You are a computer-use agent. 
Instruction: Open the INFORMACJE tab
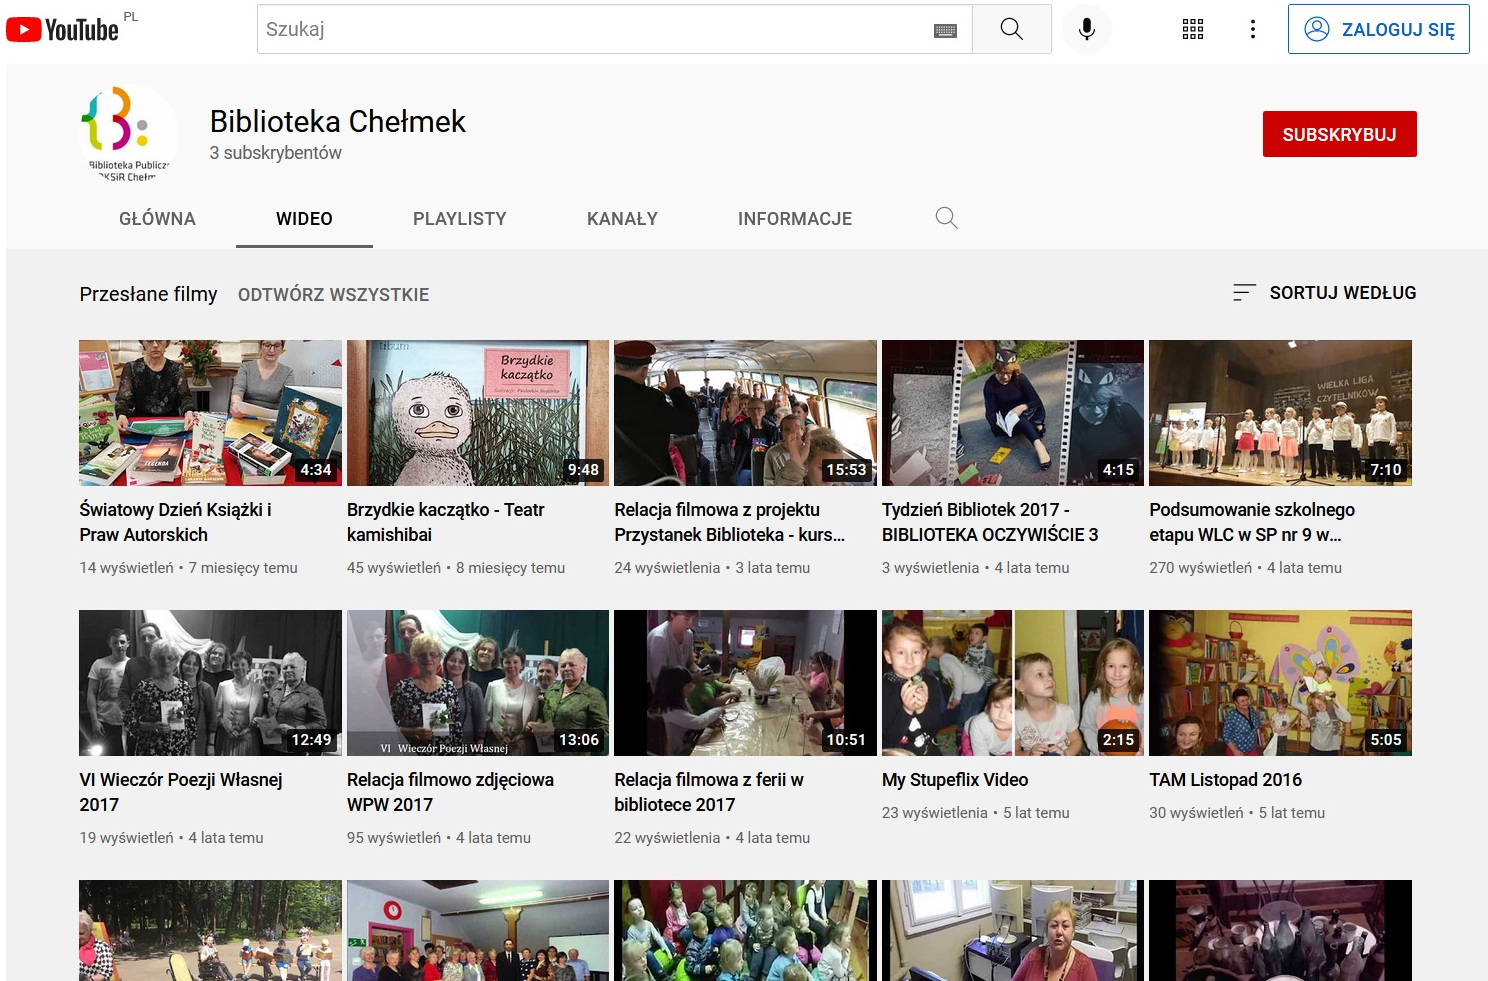pos(795,218)
